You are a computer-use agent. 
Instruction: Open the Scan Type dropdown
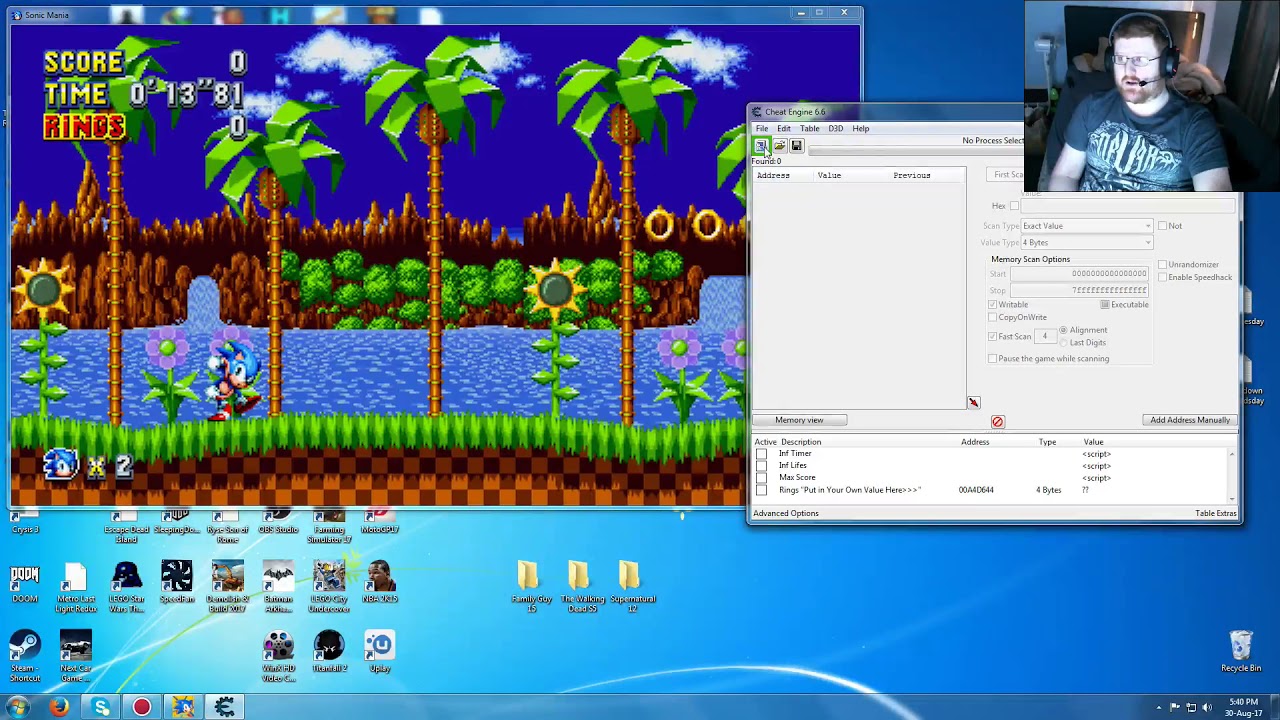click(x=1087, y=226)
